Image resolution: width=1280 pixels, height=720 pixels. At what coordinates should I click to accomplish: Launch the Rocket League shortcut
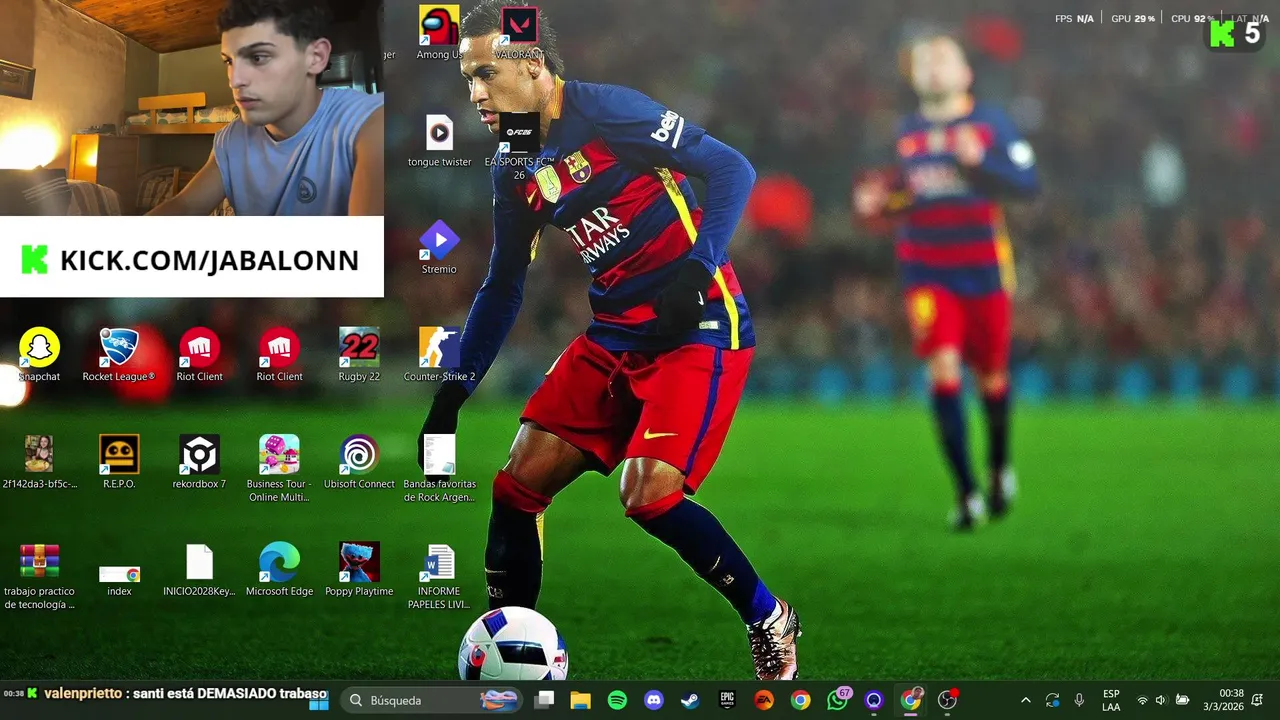(119, 355)
